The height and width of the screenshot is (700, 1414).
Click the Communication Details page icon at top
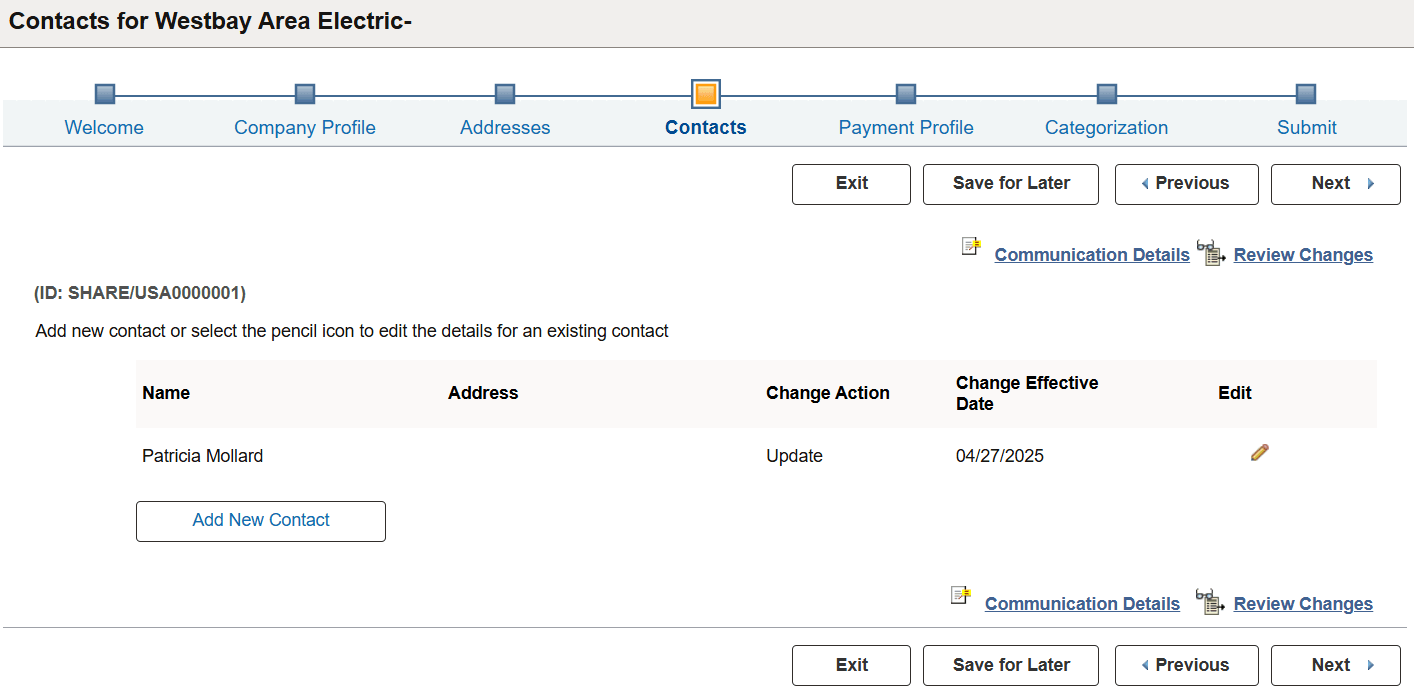point(970,246)
